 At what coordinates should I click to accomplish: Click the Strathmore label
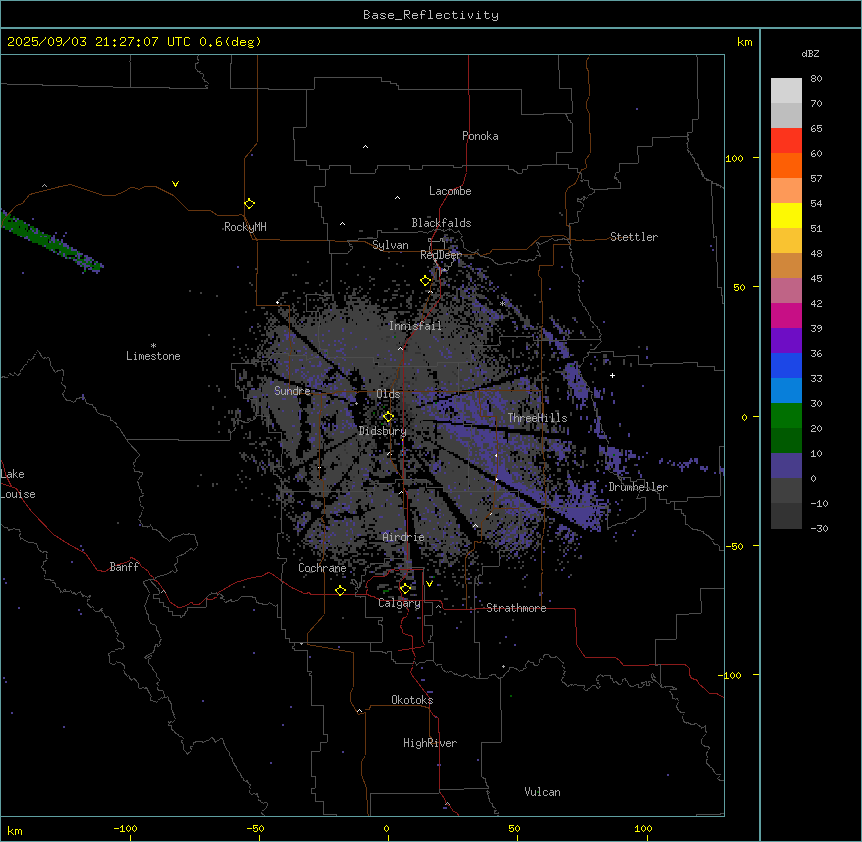tap(516, 608)
